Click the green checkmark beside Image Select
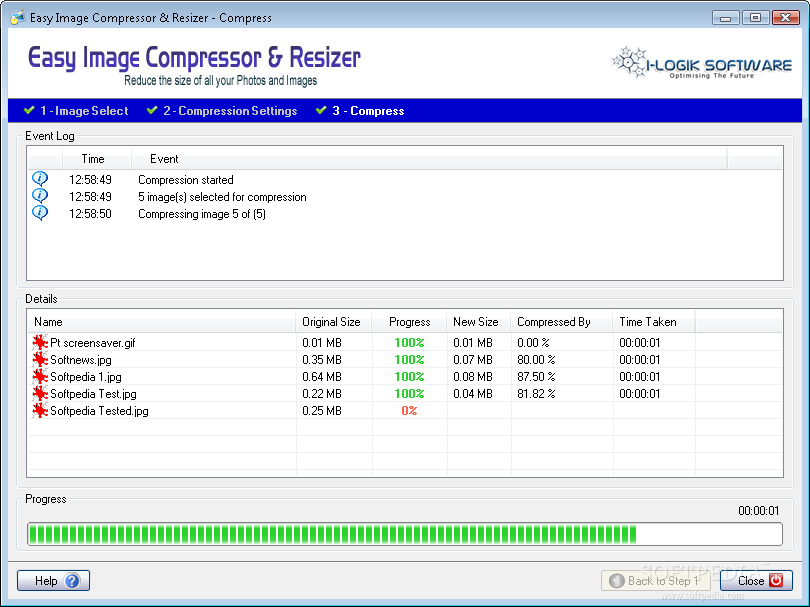Screen dimensions: 810x607 coord(29,110)
